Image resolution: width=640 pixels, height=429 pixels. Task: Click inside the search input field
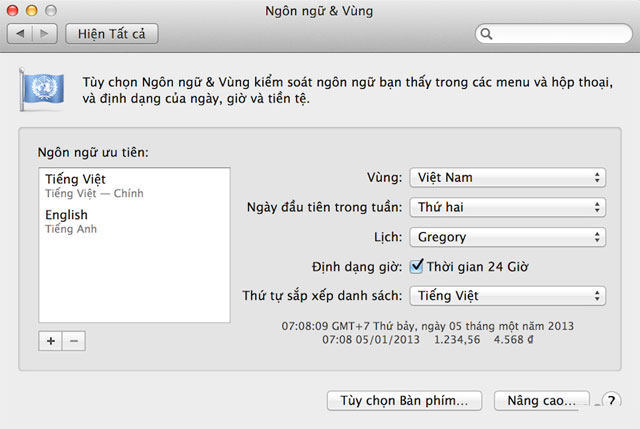click(x=560, y=34)
